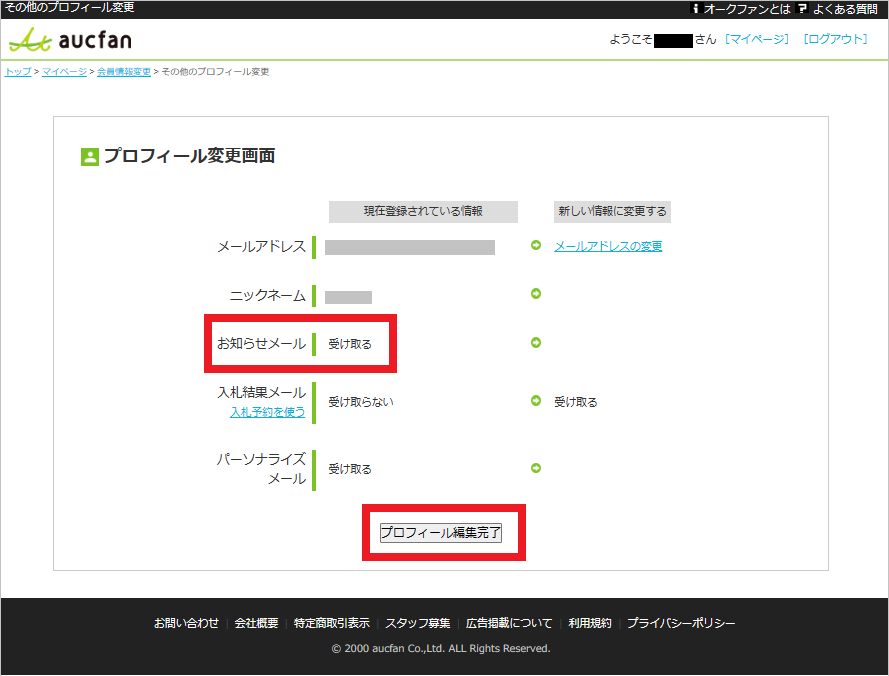Go to マイページ in the header
Screen dimensions: 889x676
(x=757, y=39)
